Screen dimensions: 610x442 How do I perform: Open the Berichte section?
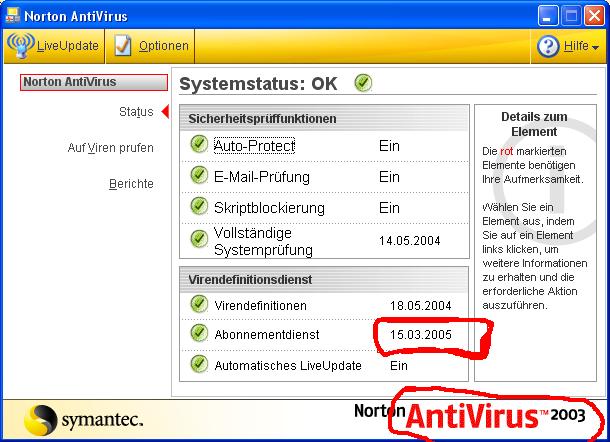click(131, 184)
